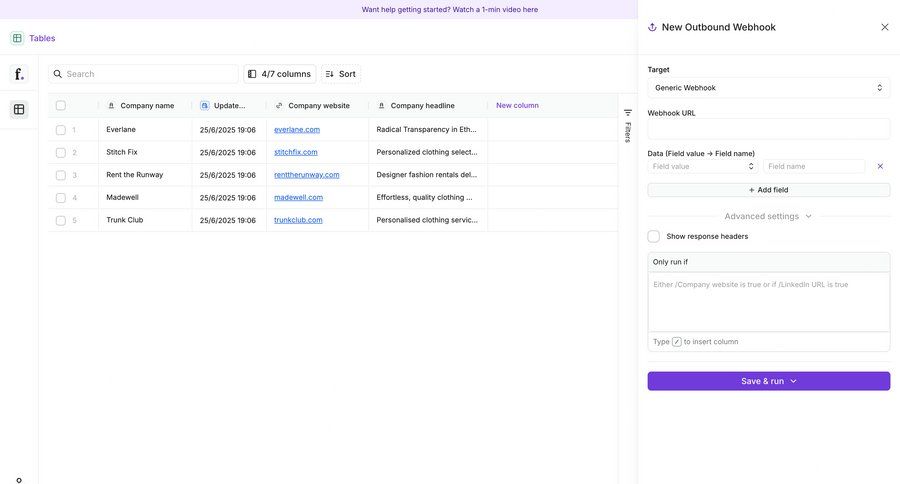Click the Company name column type icon
Image resolution: width=900 pixels, height=484 pixels.
111,106
